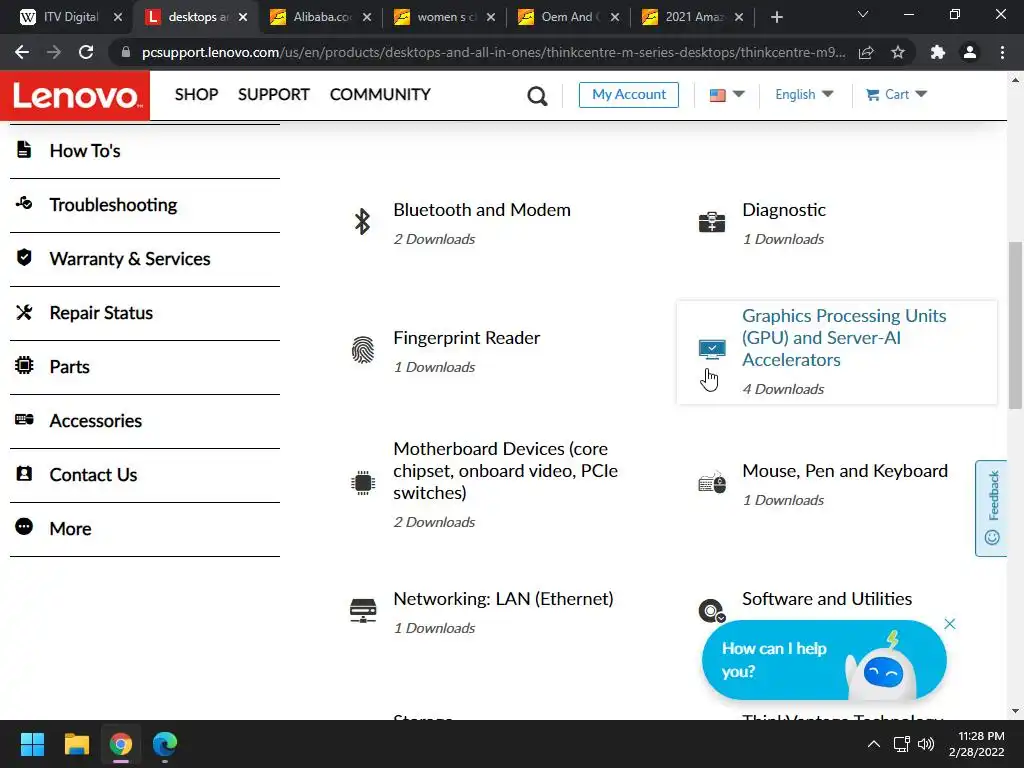Click the Motherboard Devices chip icon

point(363,483)
